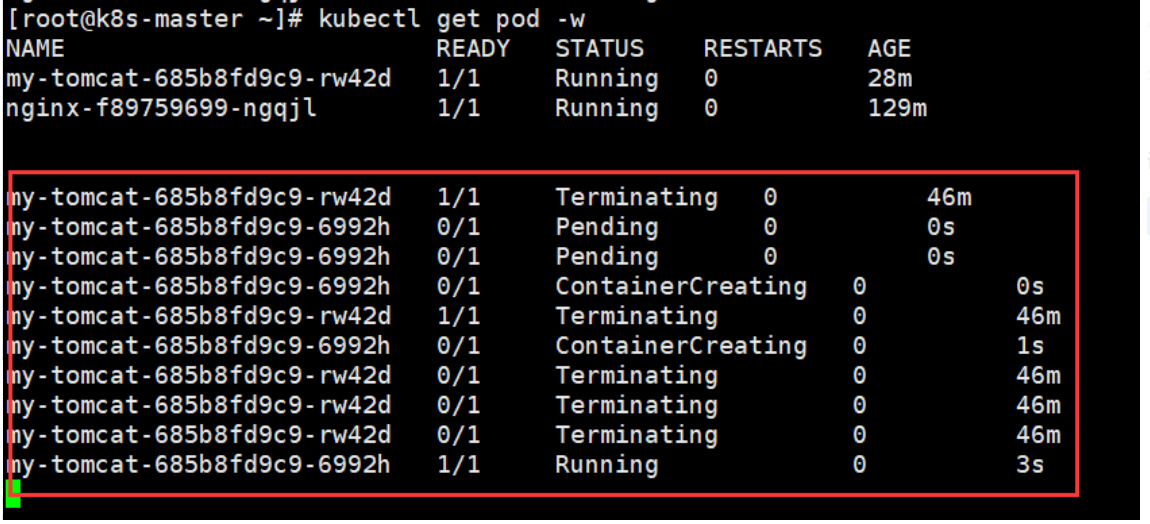The height and width of the screenshot is (524, 1150).
Task: Click the Running status of nginx pod
Action: click(x=607, y=109)
